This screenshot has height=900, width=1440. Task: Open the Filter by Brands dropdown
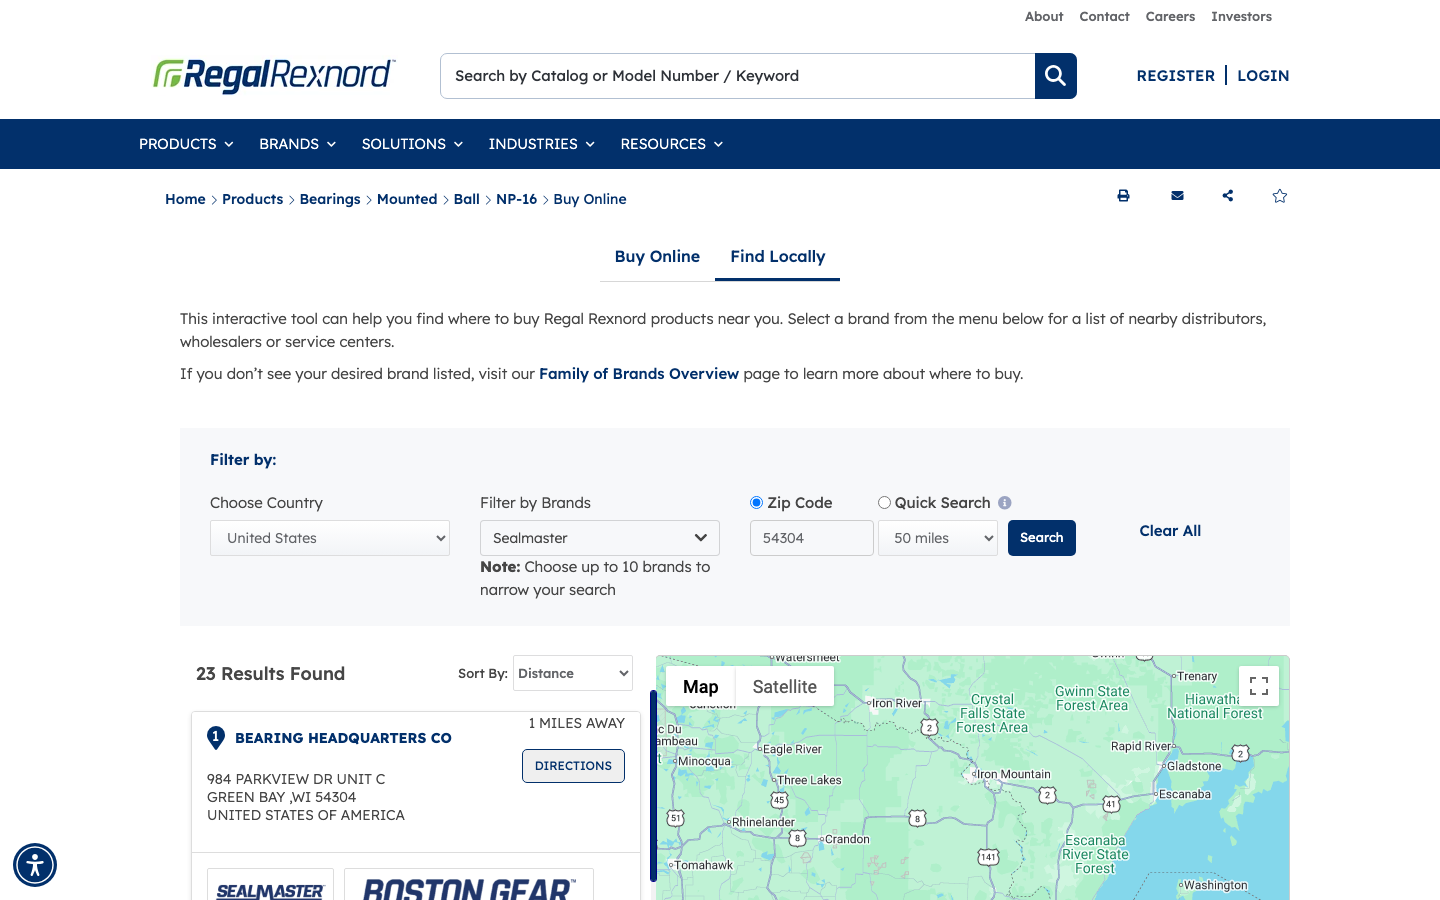600,538
